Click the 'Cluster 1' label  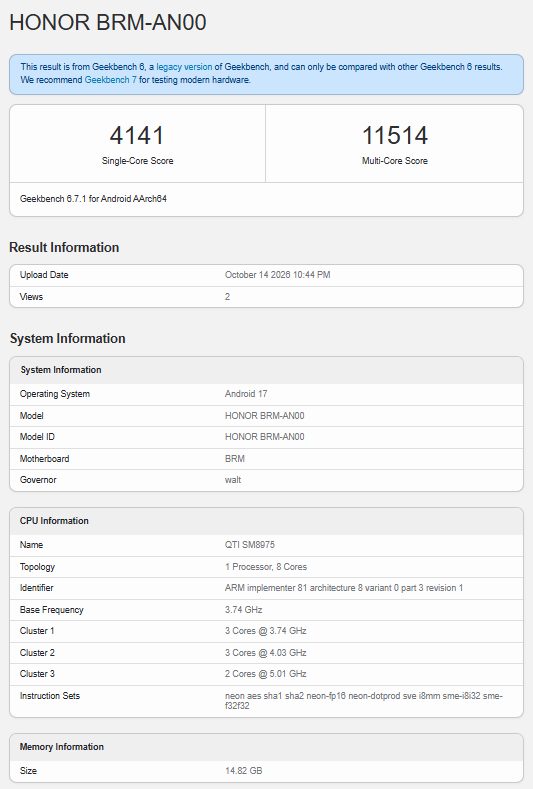pos(37,631)
